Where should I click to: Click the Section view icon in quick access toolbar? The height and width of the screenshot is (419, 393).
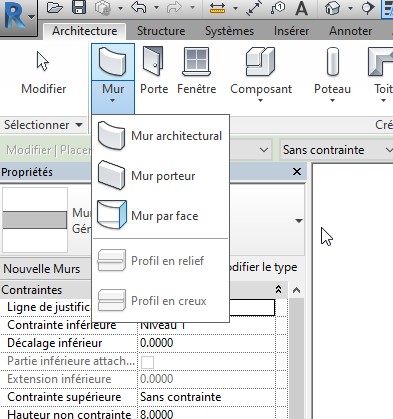coord(367,8)
